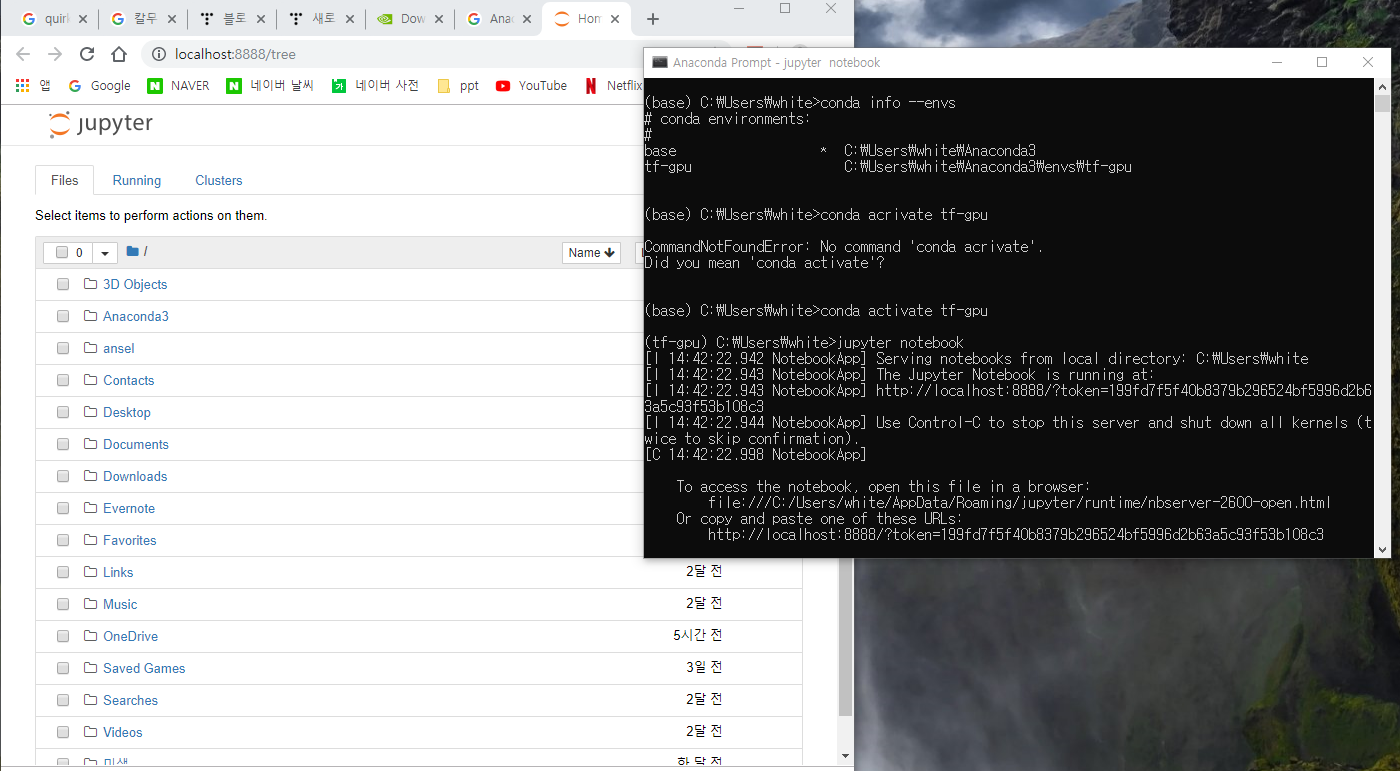Open the Google bookmark
The height and width of the screenshot is (771, 1400).
[99, 86]
